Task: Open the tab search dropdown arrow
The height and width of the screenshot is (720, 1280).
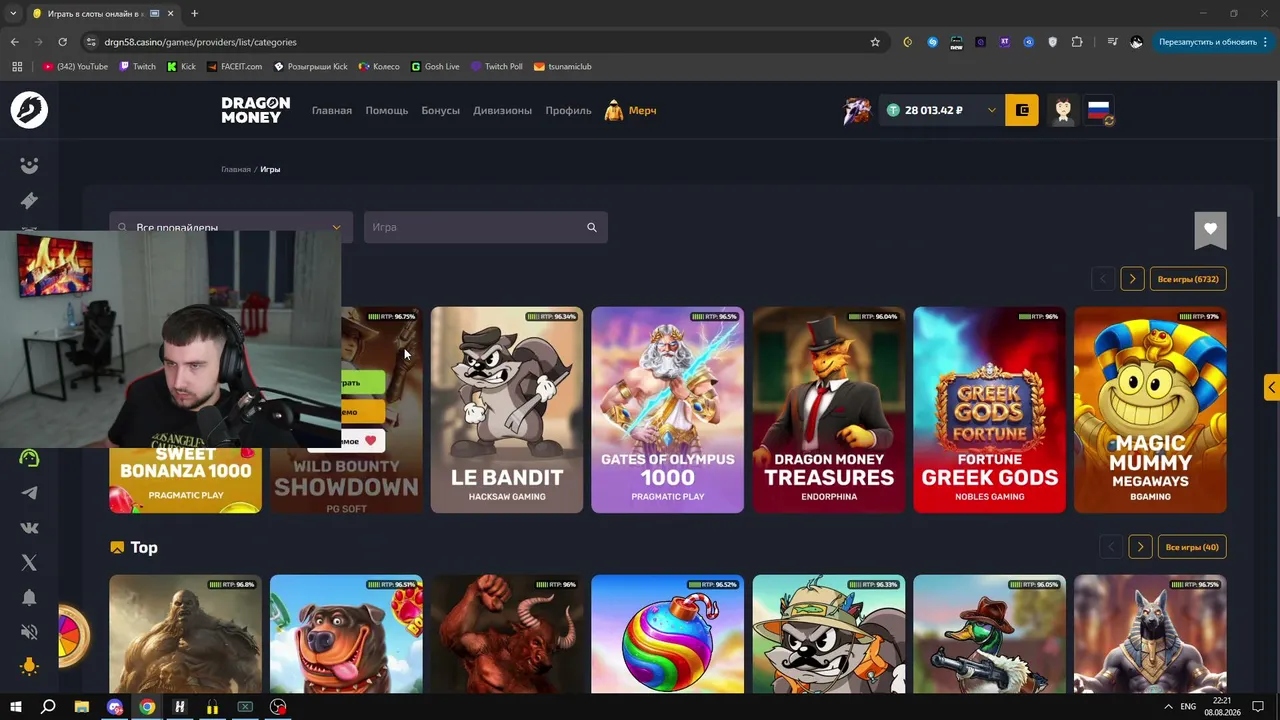Action: click(13, 14)
